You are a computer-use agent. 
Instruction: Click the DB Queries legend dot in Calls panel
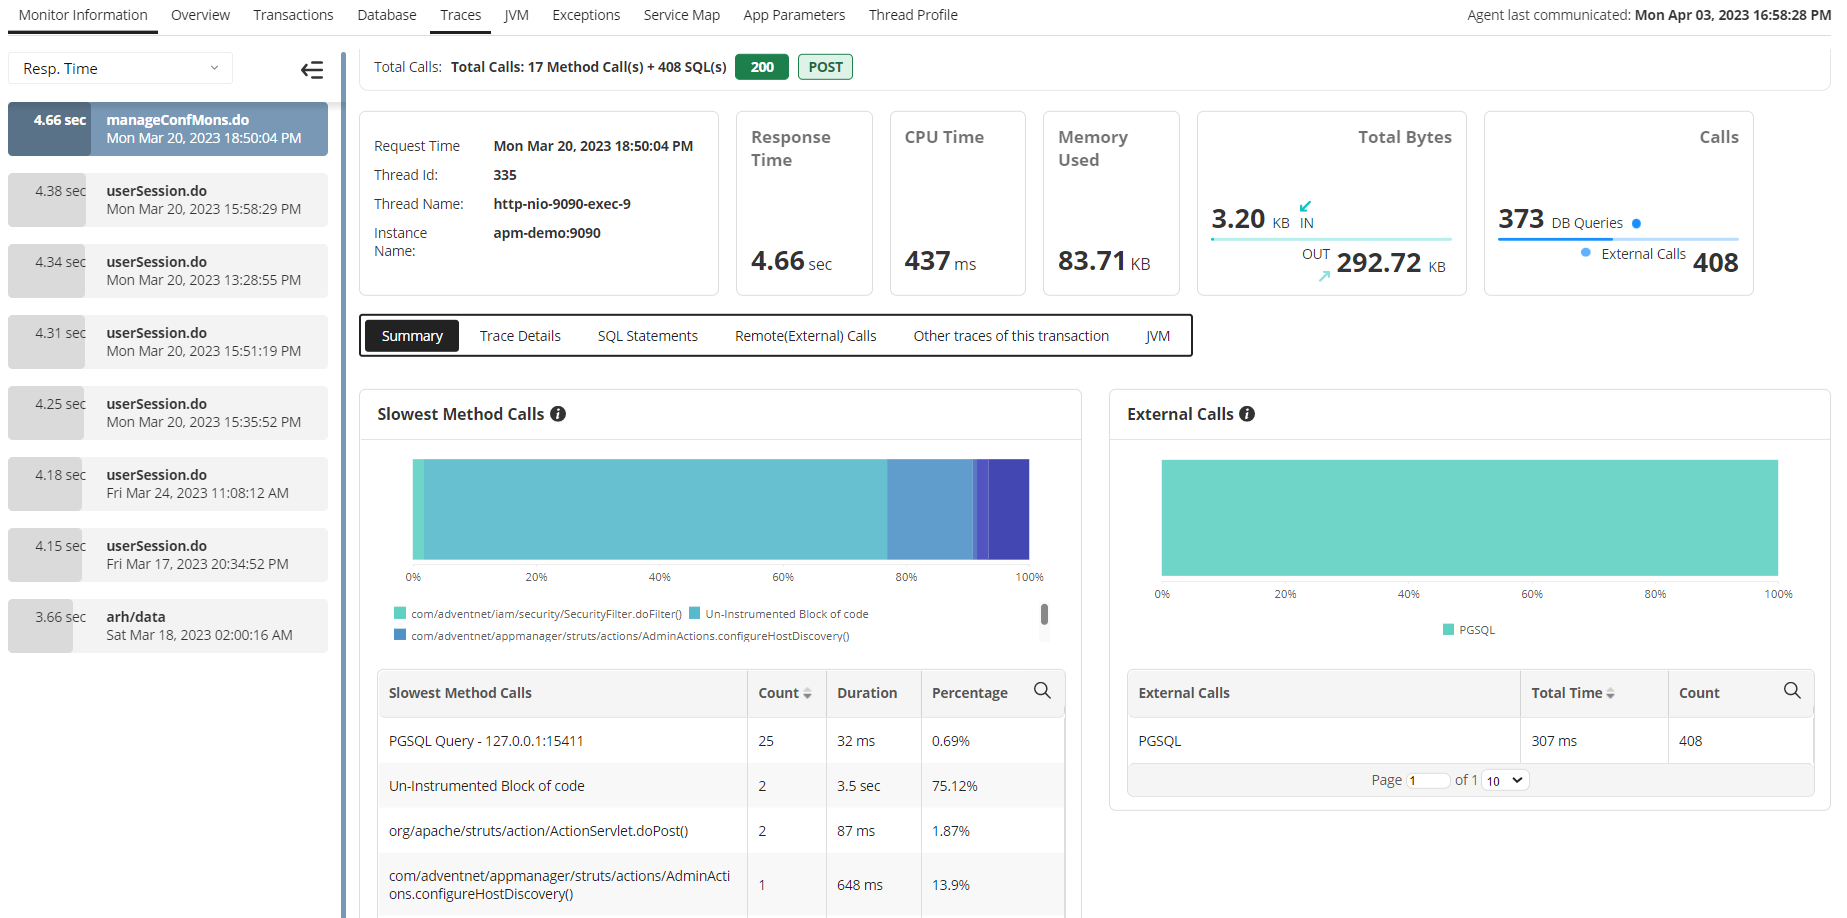pyautogui.click(x=1638, y=223)
